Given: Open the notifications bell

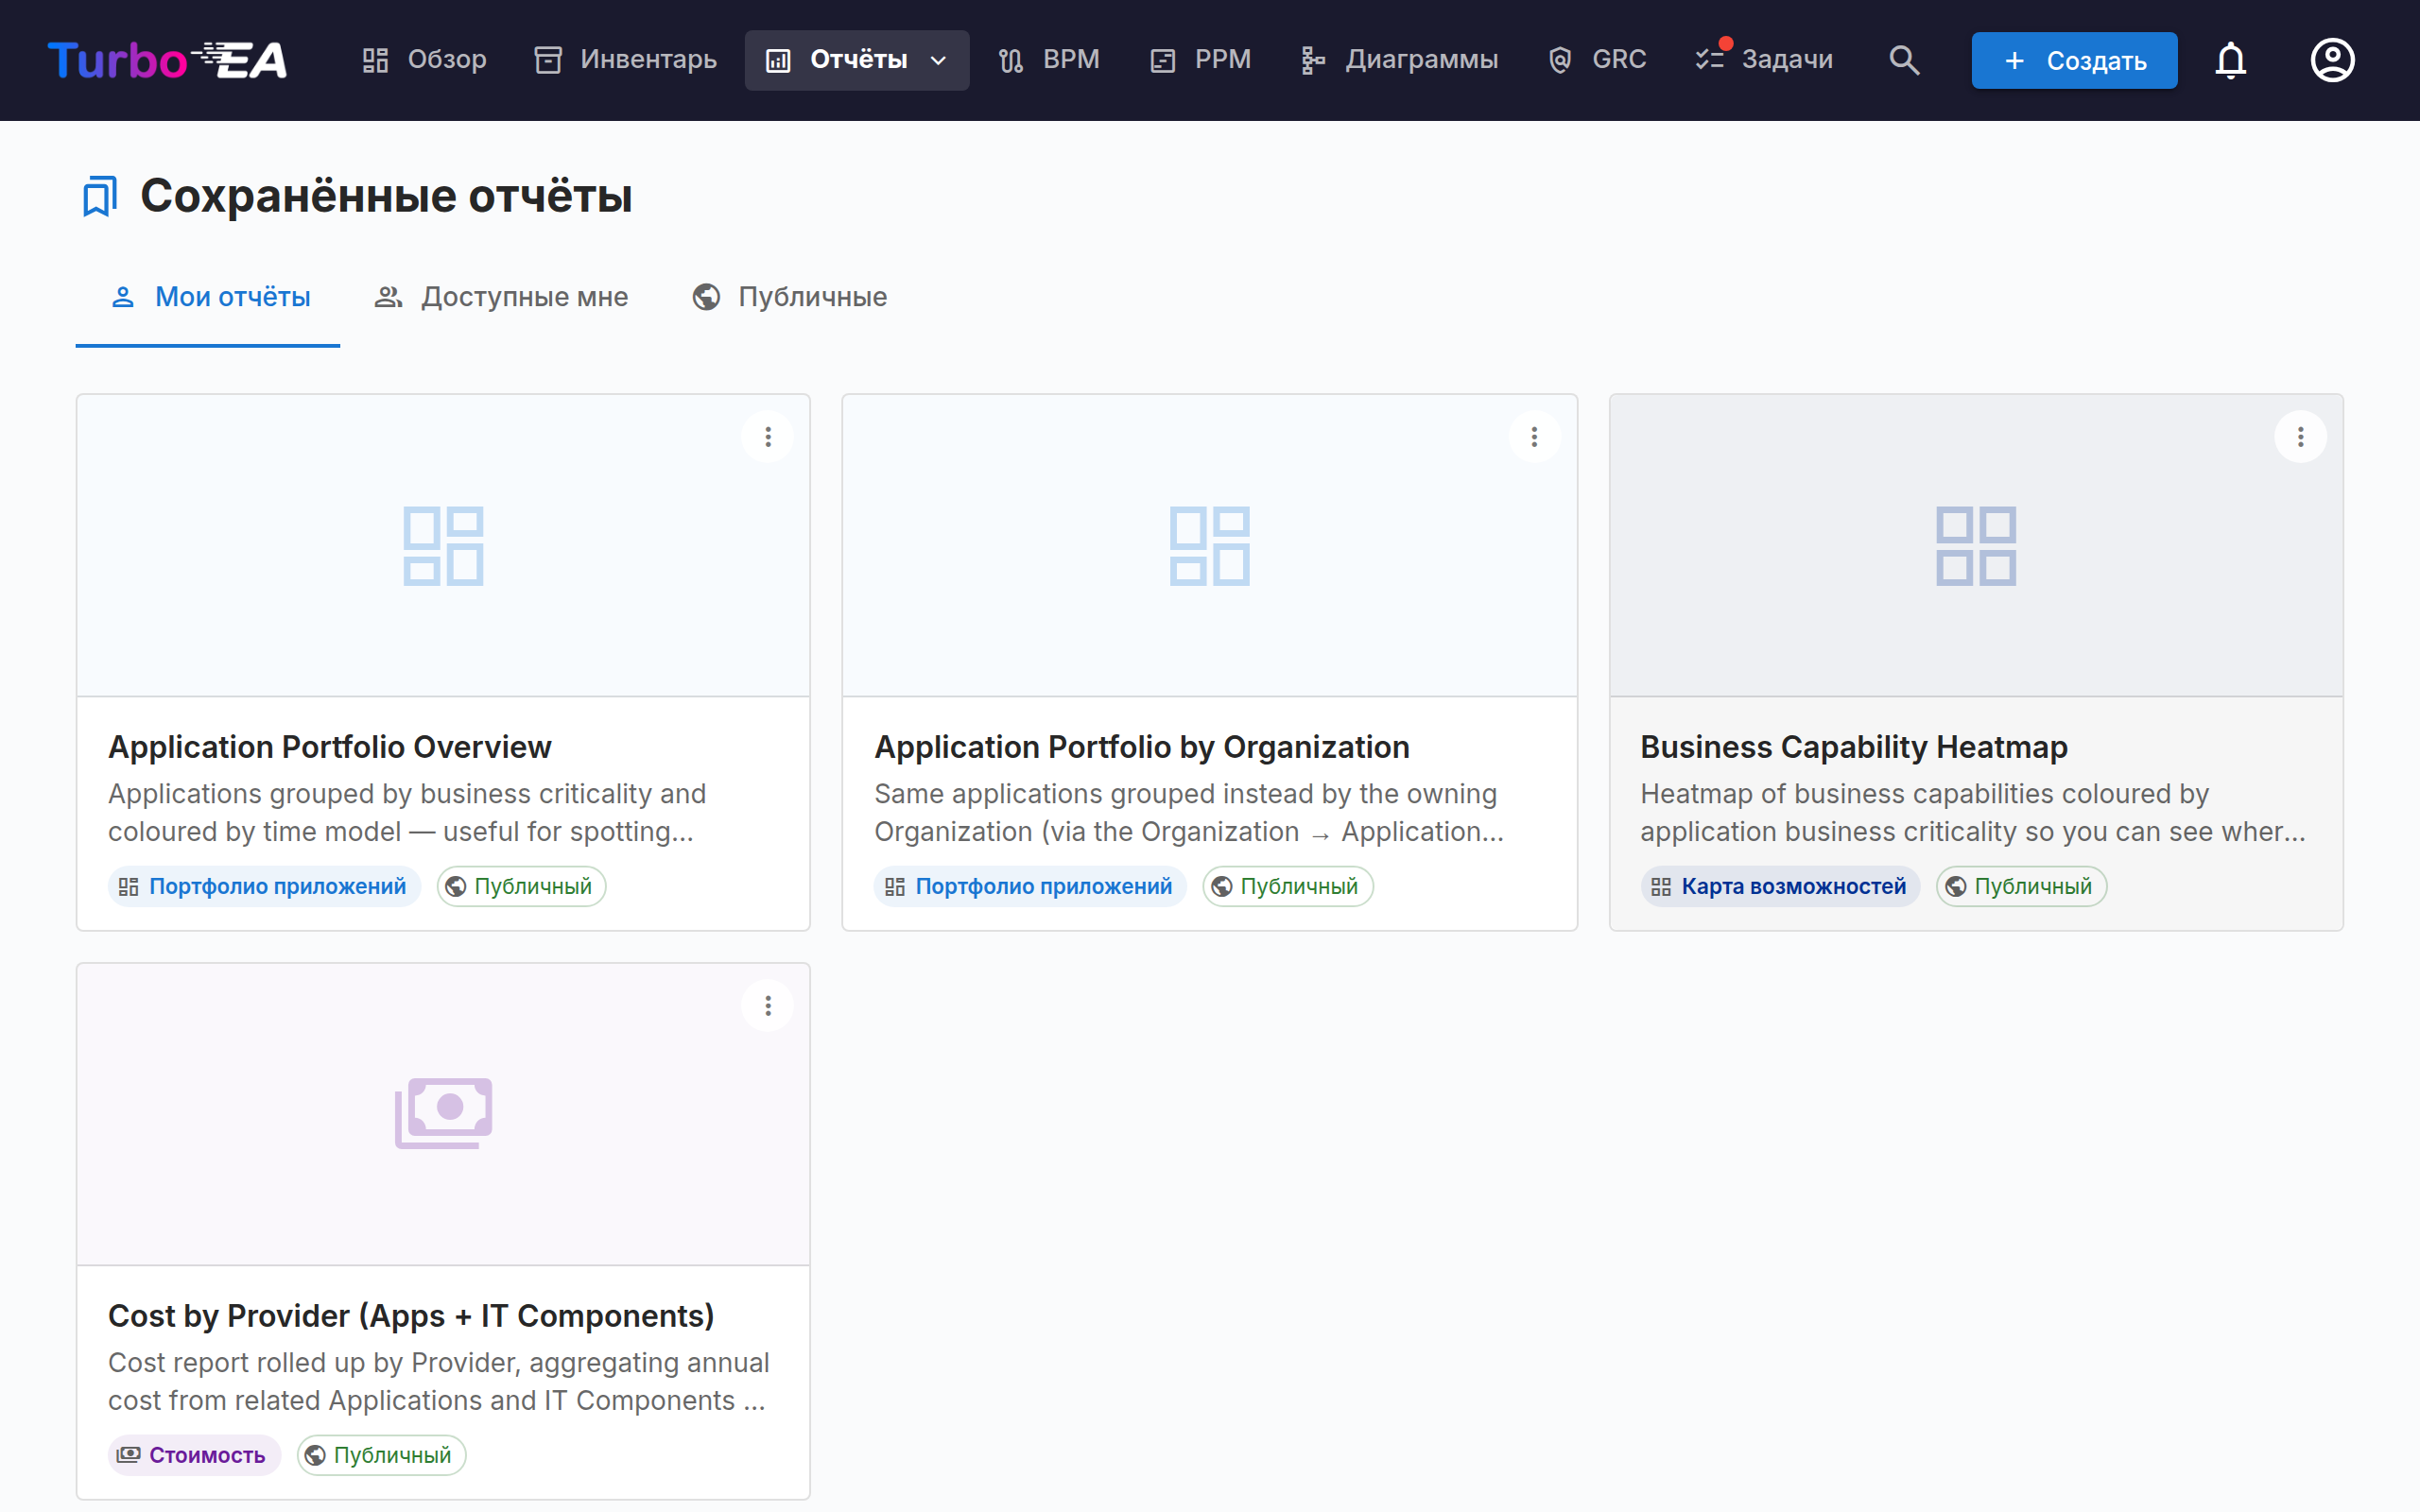Looking at the screenshot, I should coord(2230,60).
